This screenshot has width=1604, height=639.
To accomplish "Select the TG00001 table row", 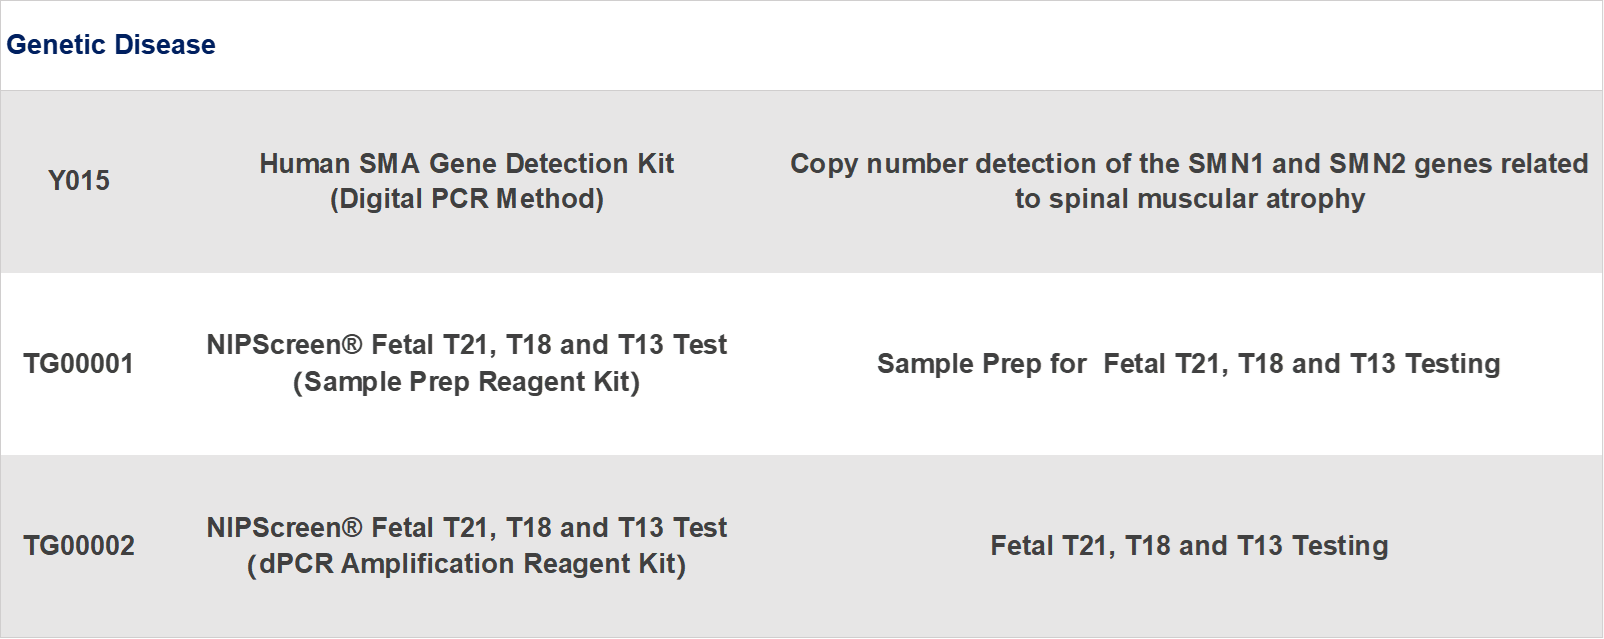I will [802, 364].
